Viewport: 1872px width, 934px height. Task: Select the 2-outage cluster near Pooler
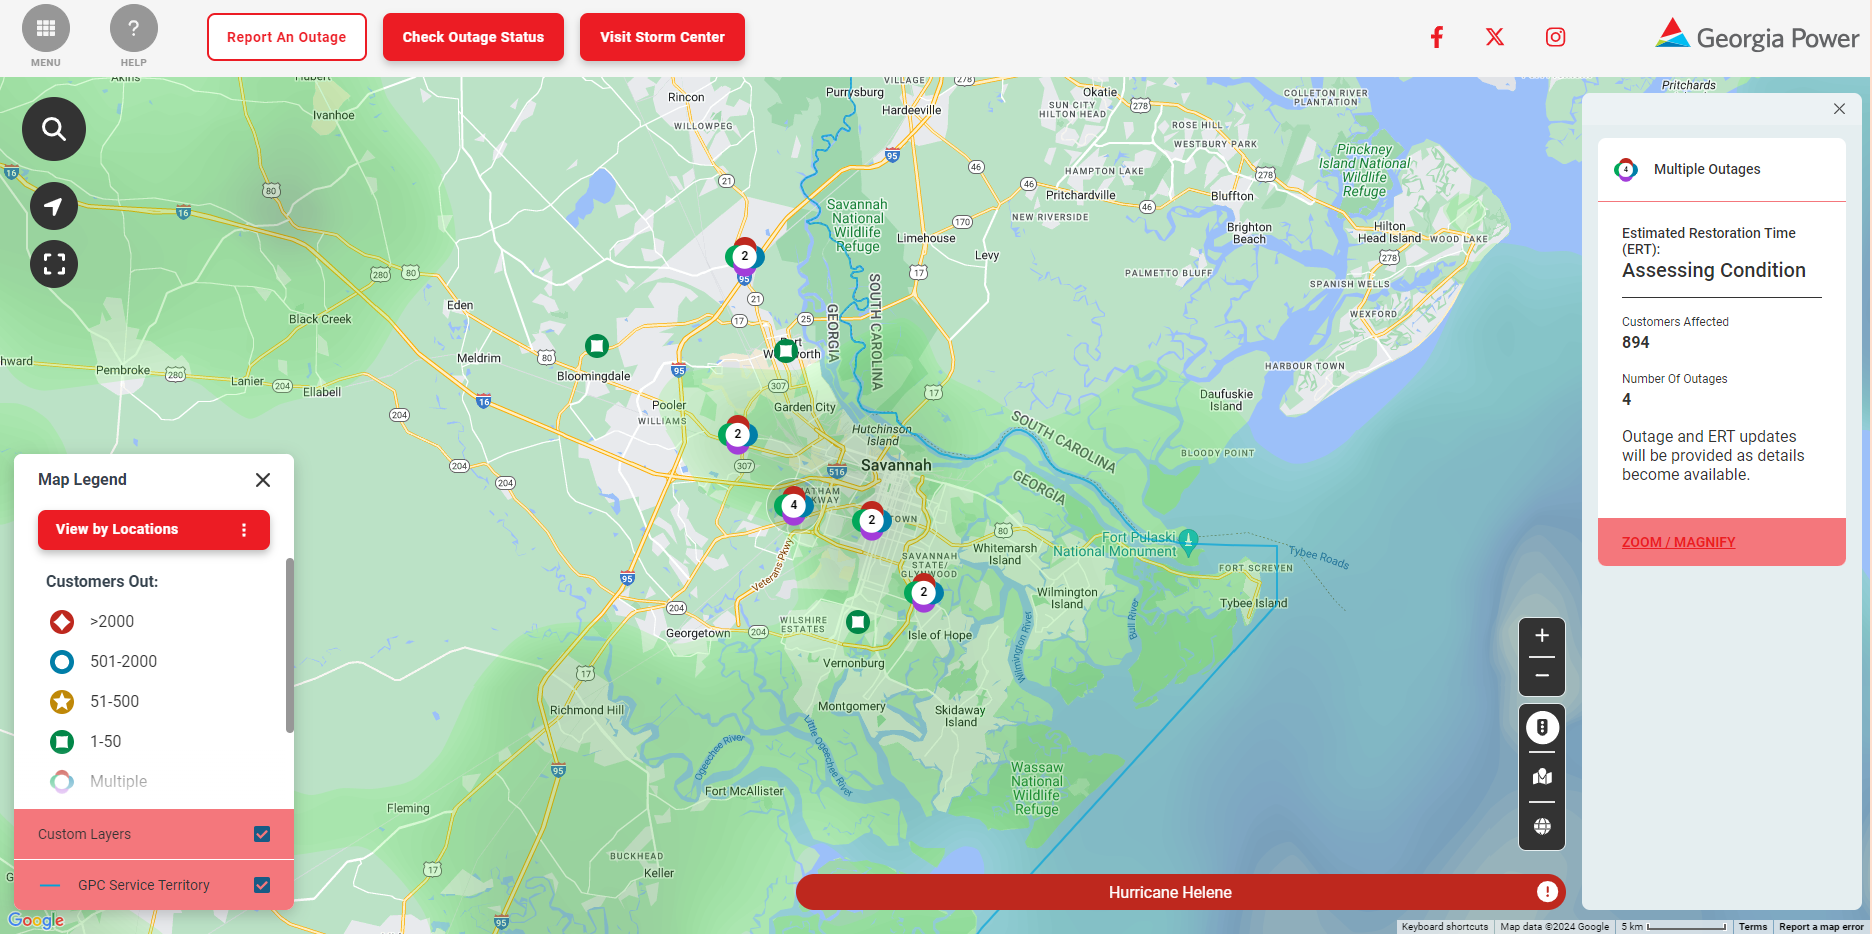point(738,434)
